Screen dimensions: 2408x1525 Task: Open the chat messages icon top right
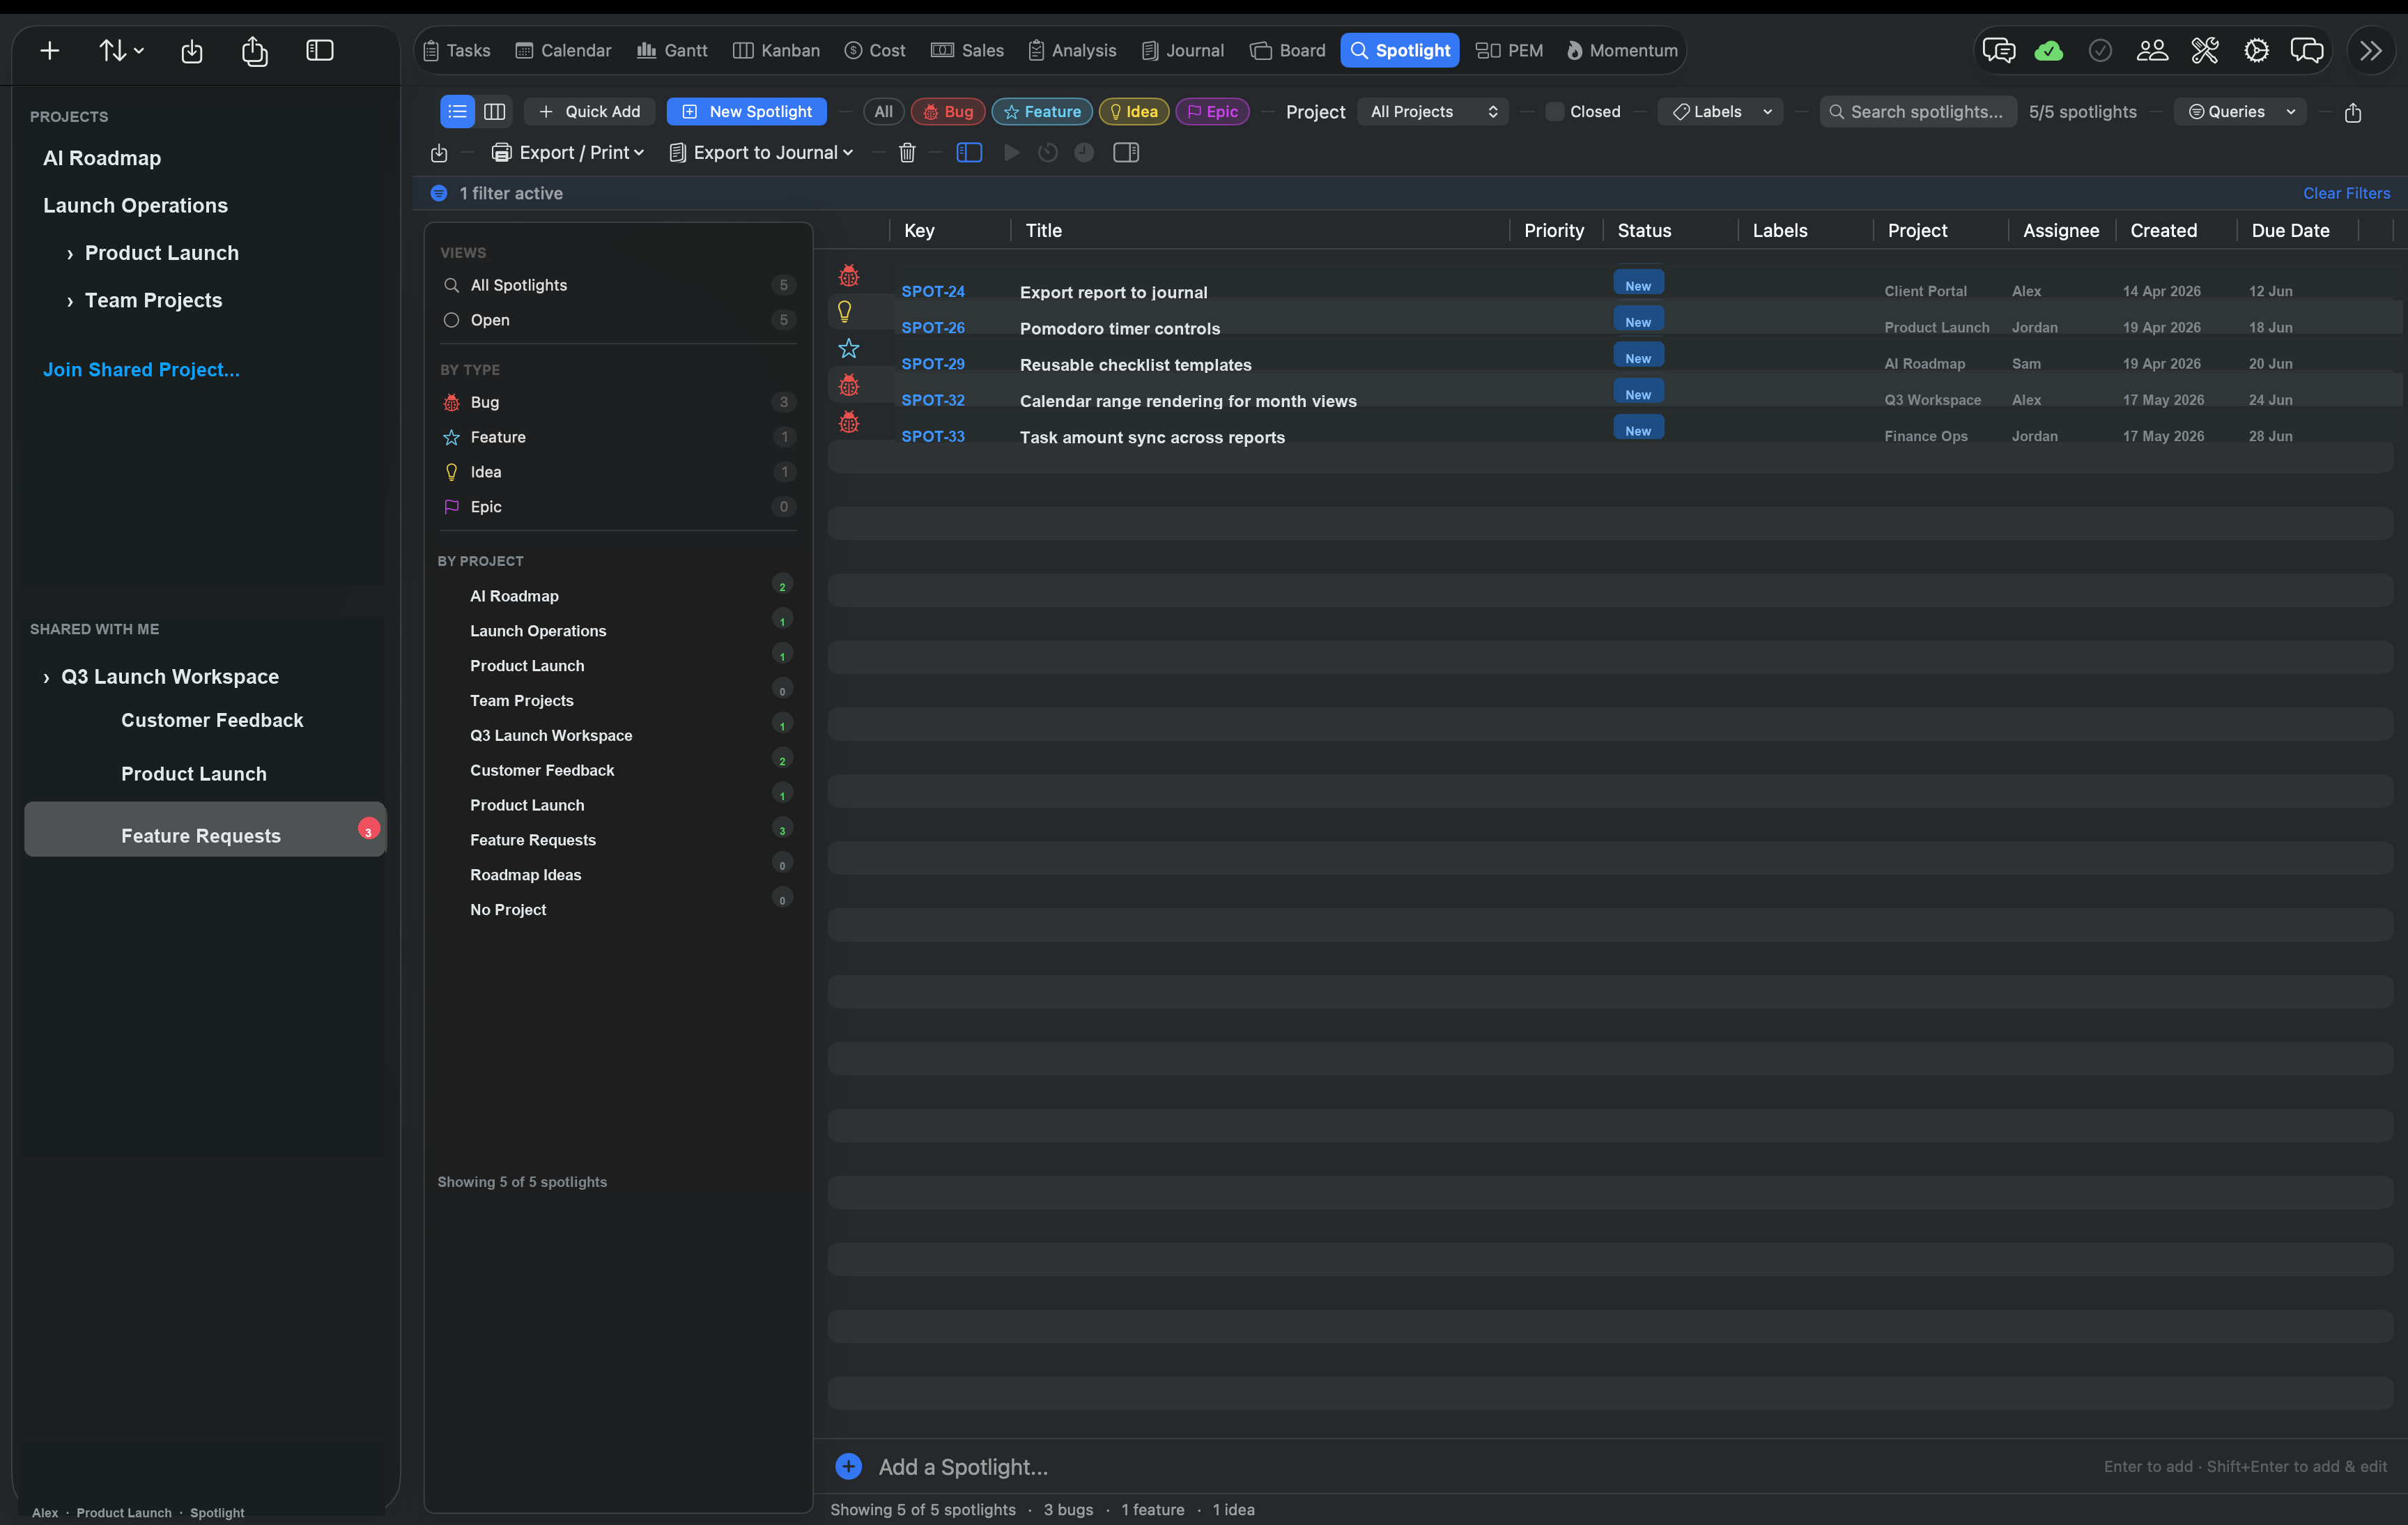[x=1998, y=50]
